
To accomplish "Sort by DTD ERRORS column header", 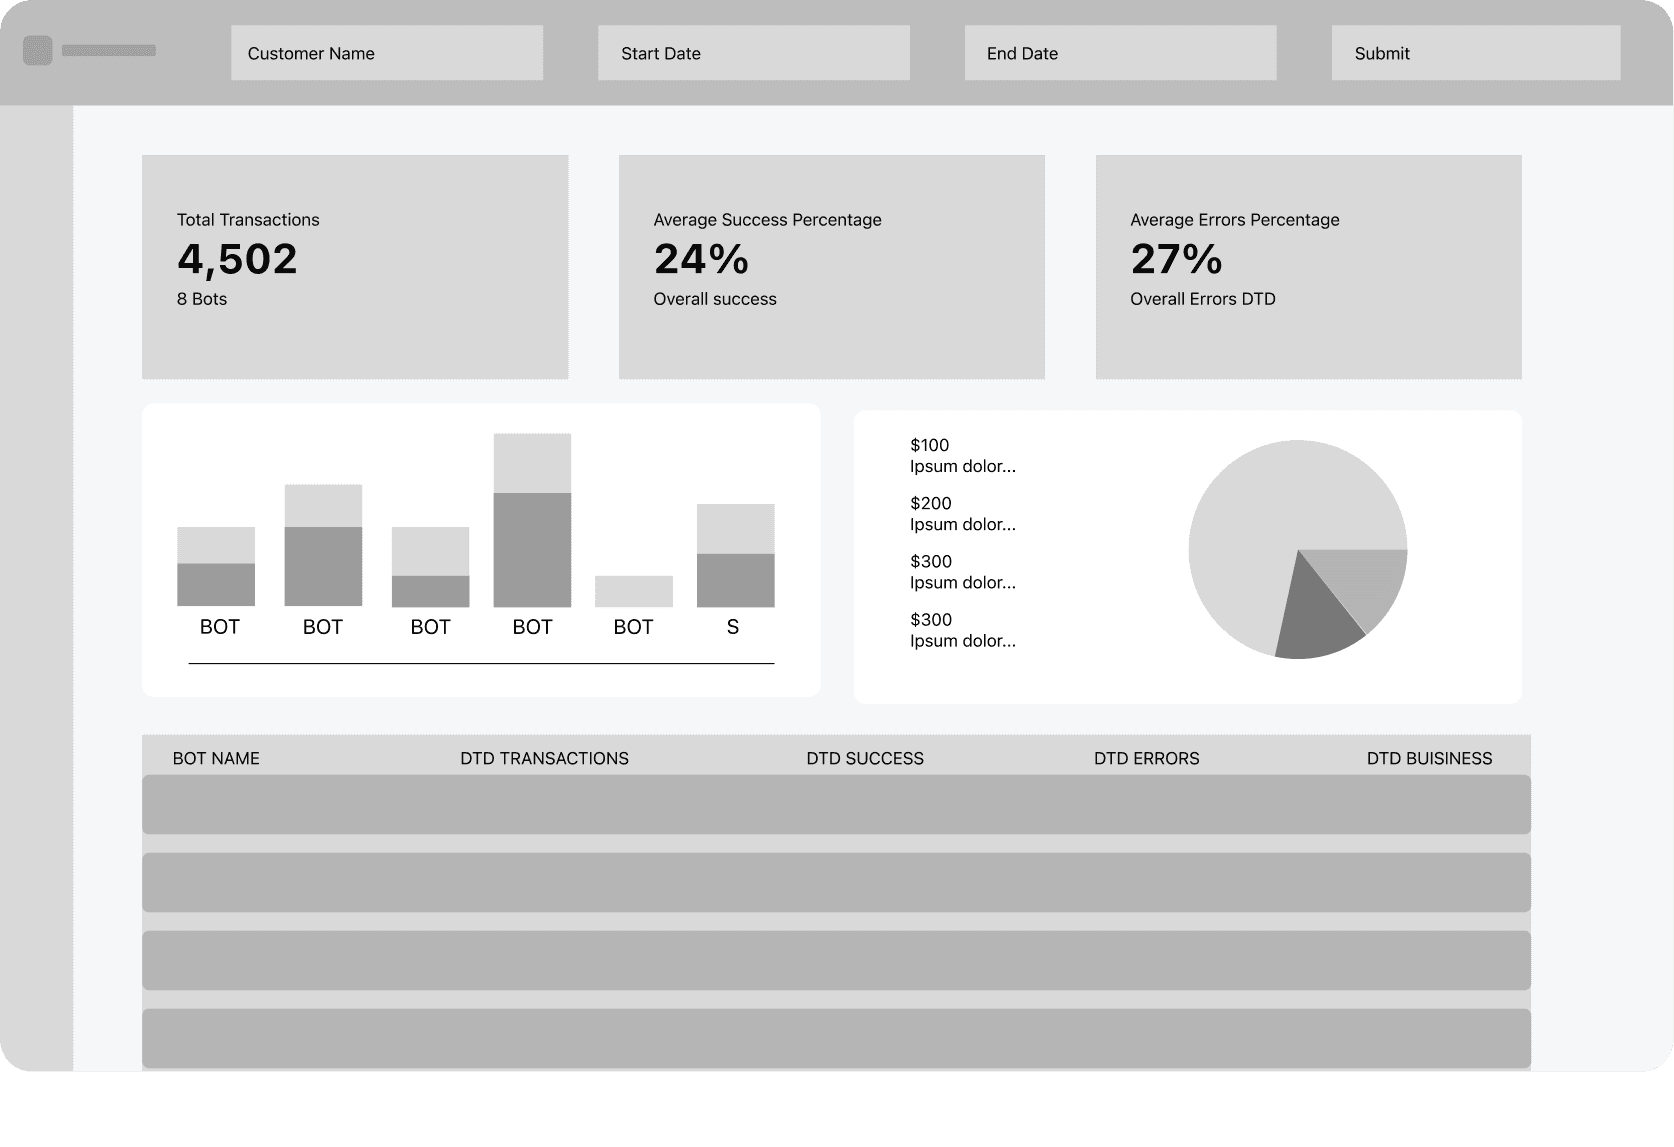I will pyautogui.click(x=1147, y=758).
